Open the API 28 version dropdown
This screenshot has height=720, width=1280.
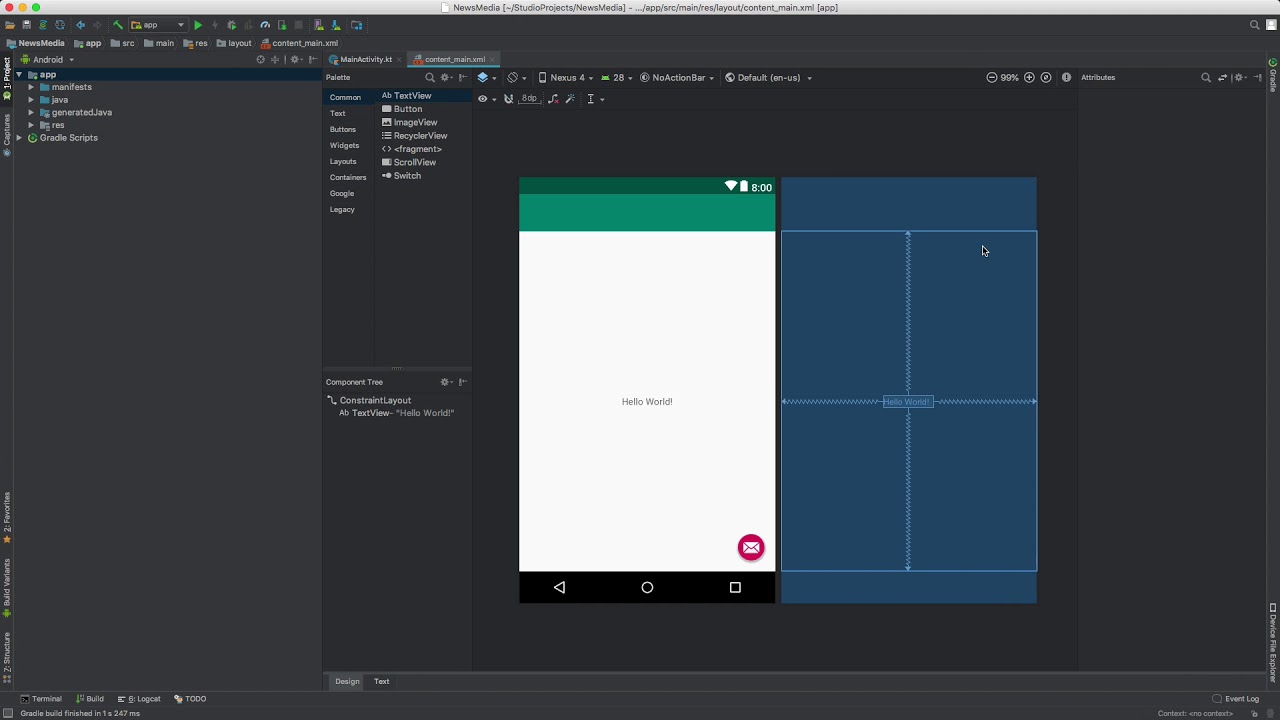pyautogui.click(x=617, y=78)
